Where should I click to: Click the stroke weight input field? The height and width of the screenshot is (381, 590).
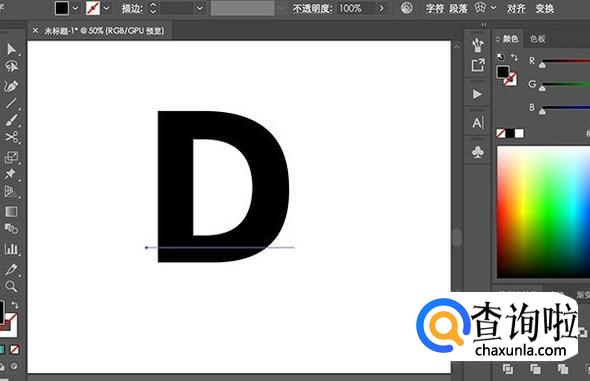click(177, 8)
